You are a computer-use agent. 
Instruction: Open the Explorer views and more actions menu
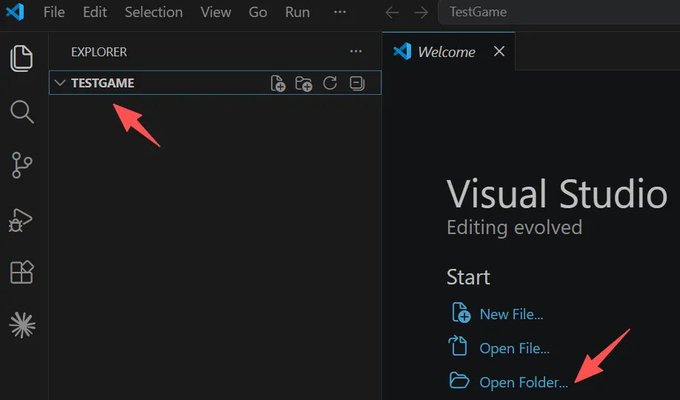click(x=356, y=51)
